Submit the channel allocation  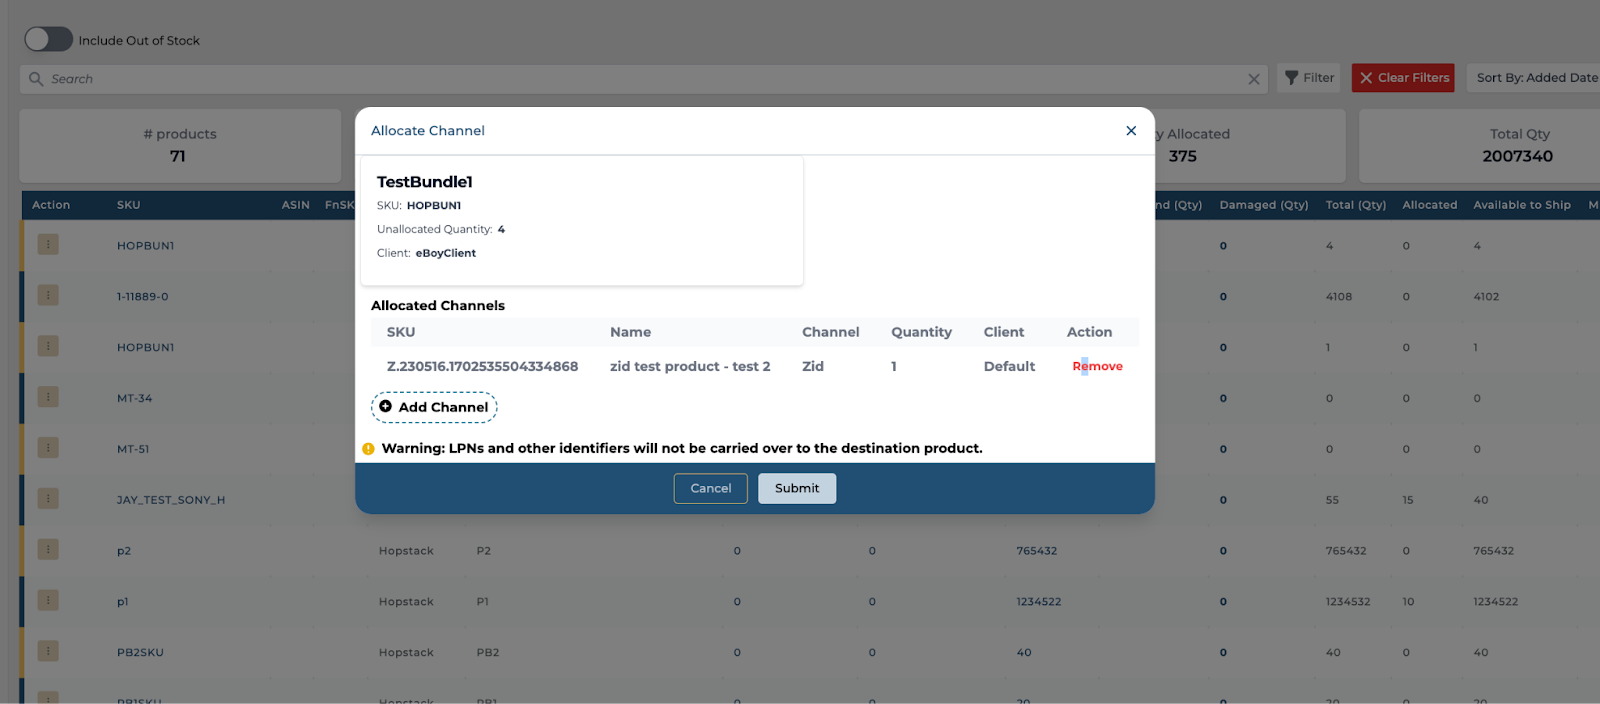[796, 488]
